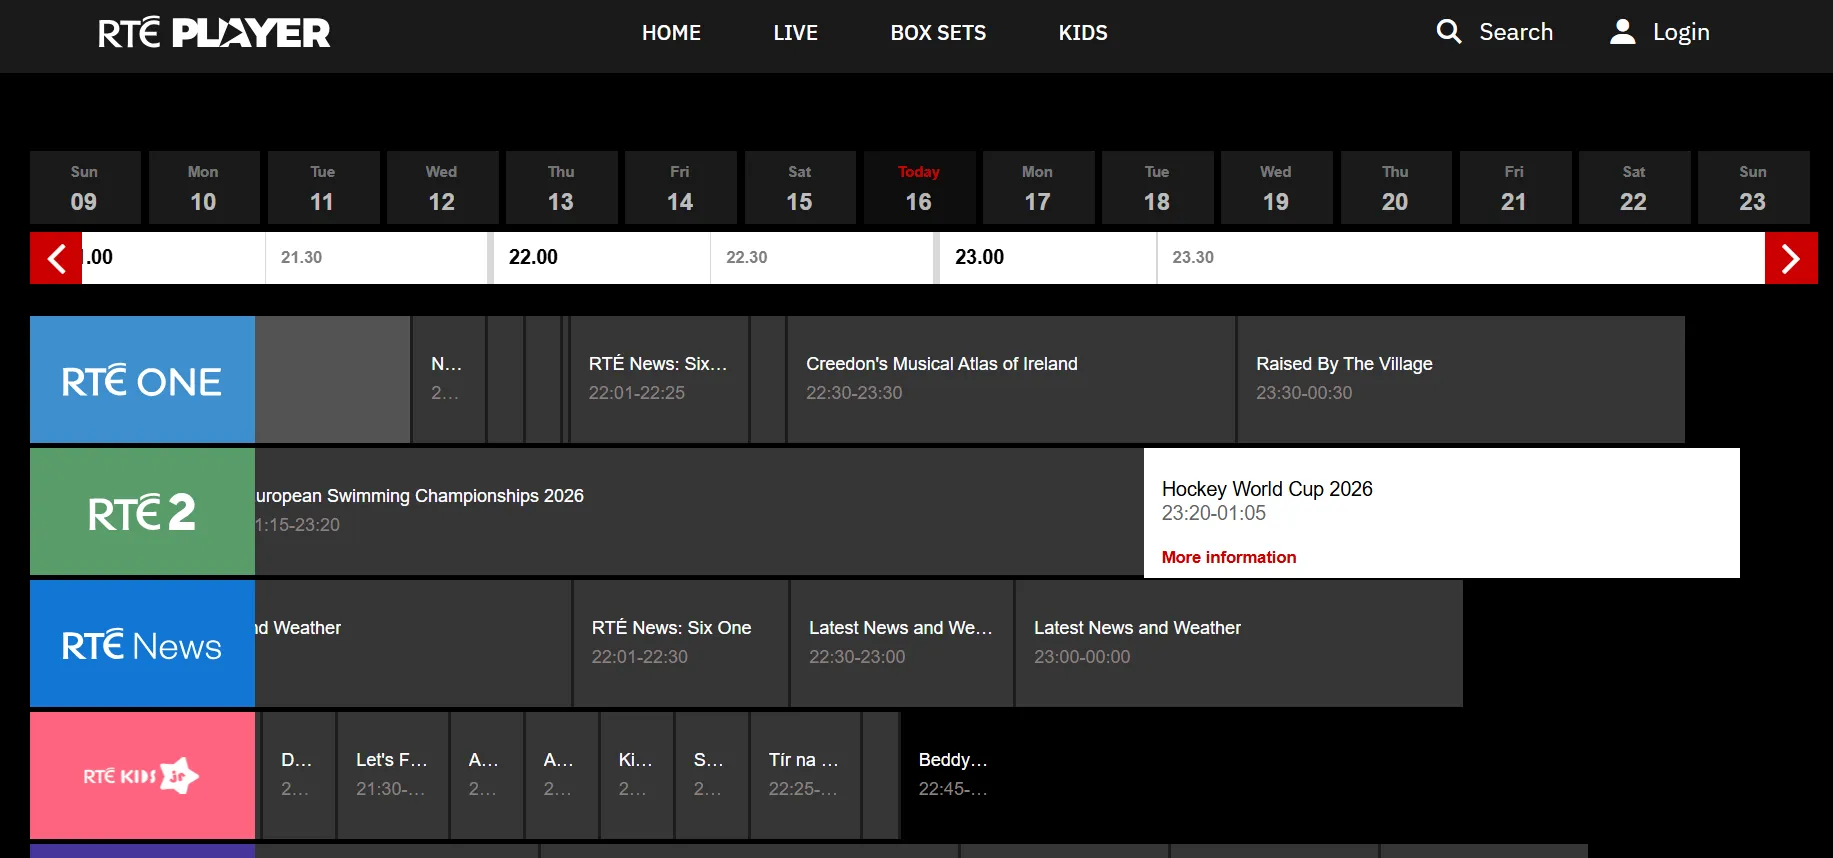The width and height of the screenshot is (1833, 858).
Task: Select the Thu 20 date tab
Action: [x=1395, y=188]
